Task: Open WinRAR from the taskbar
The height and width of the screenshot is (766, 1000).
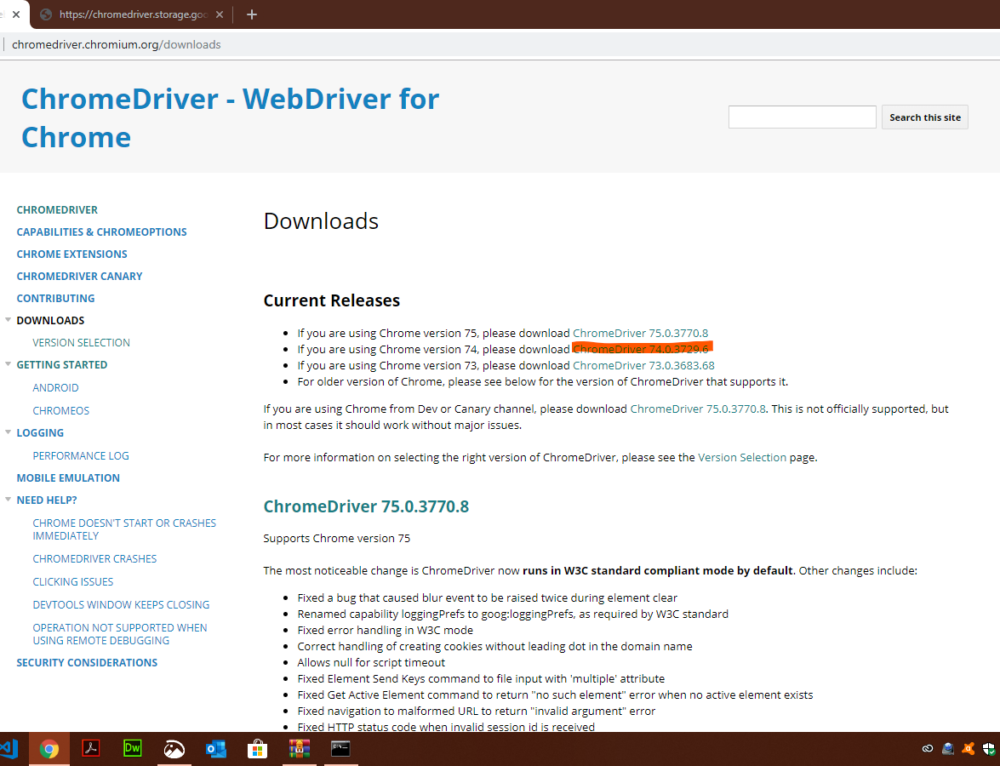Action: pyautogui.click(x=298, y=749)
